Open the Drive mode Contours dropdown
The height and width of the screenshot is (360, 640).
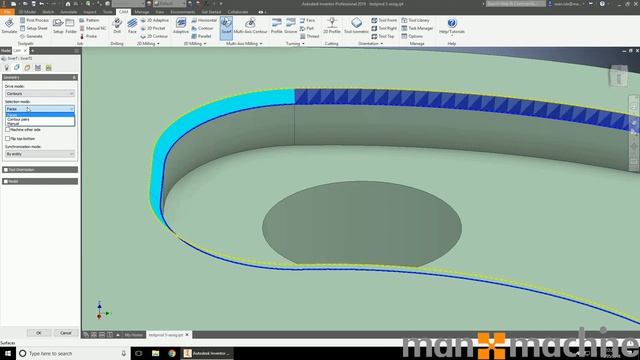pos(40,93)
